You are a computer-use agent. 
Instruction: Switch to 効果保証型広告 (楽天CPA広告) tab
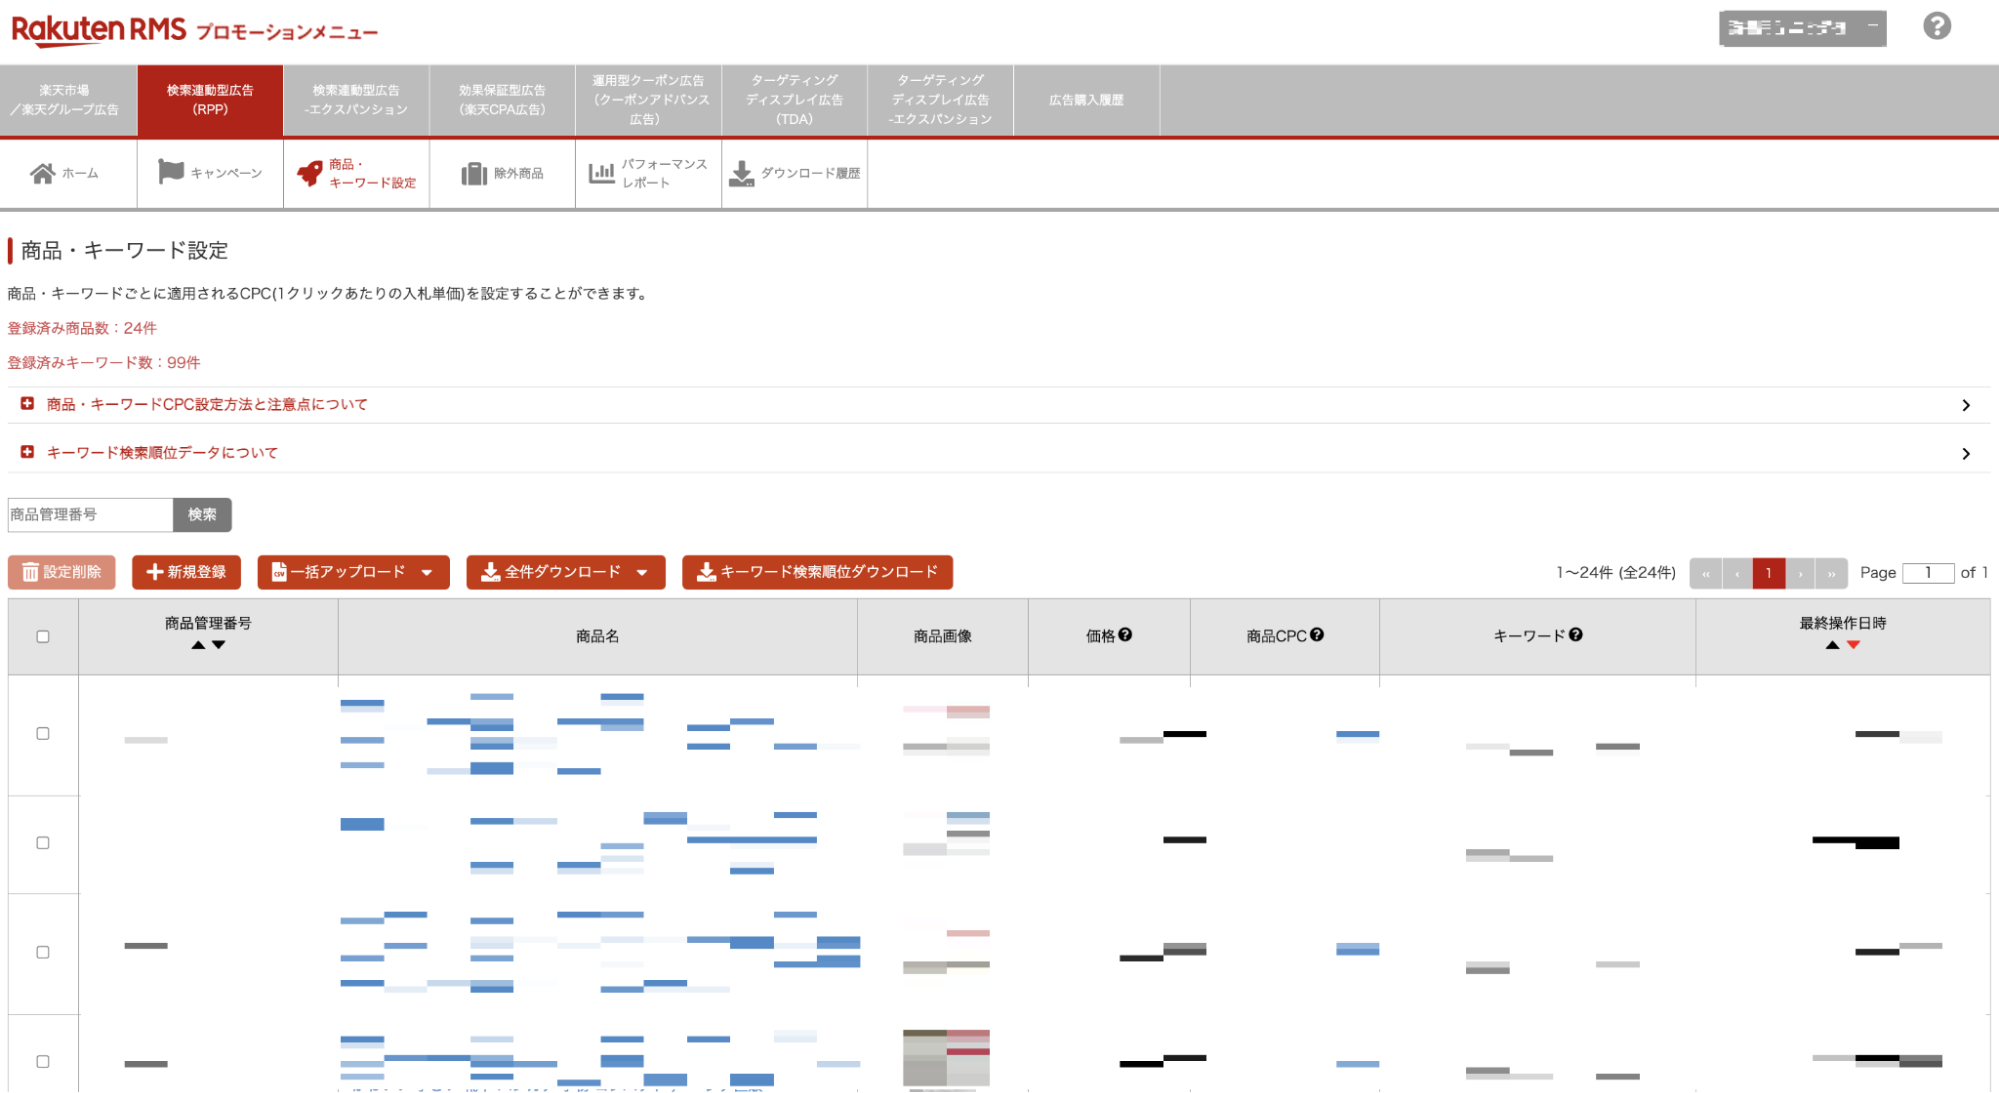[502, 100]
